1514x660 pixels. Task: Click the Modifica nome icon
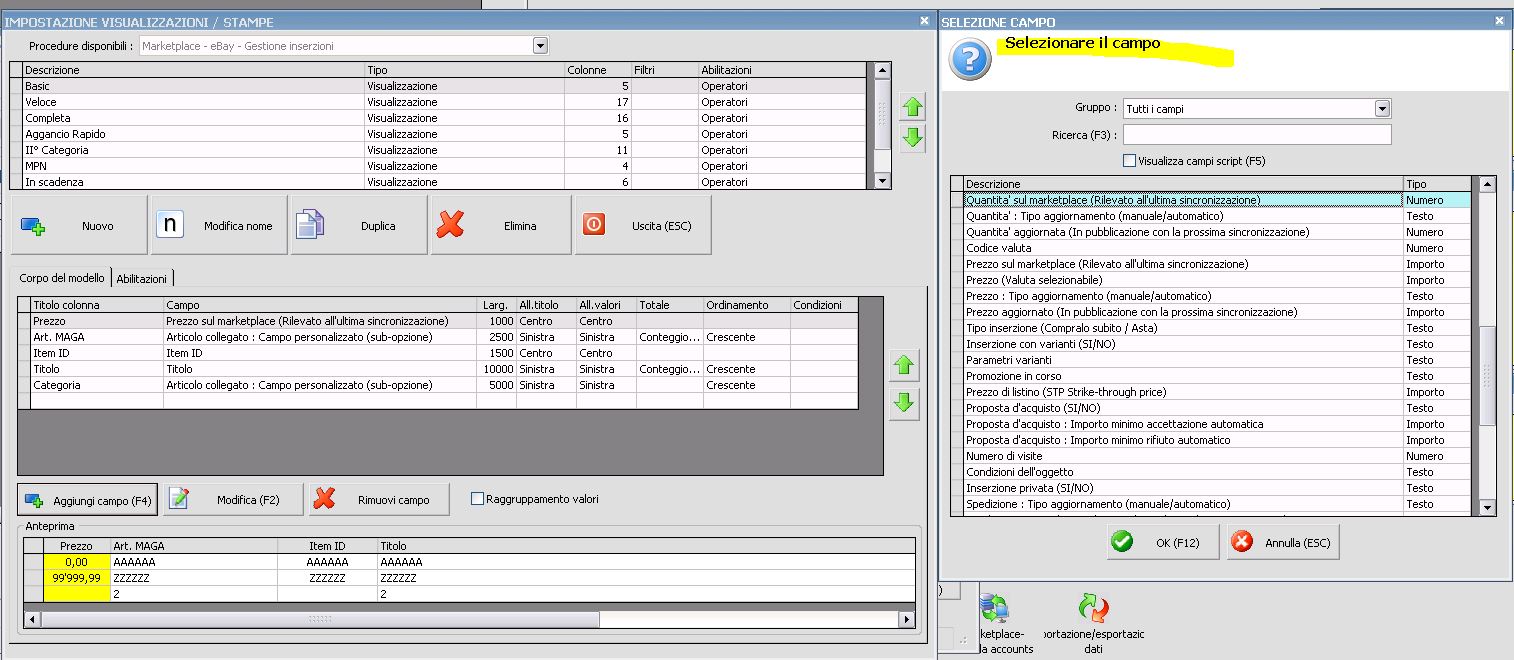pyautogui.click(x=171, y=226)
